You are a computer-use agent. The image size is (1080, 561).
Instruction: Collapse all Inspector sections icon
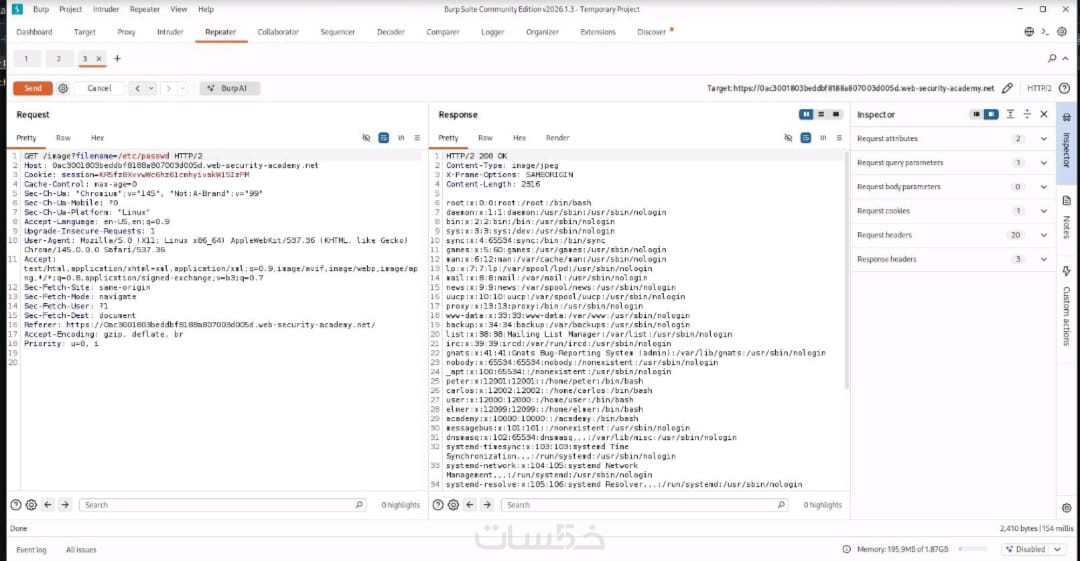point(1027,114)
